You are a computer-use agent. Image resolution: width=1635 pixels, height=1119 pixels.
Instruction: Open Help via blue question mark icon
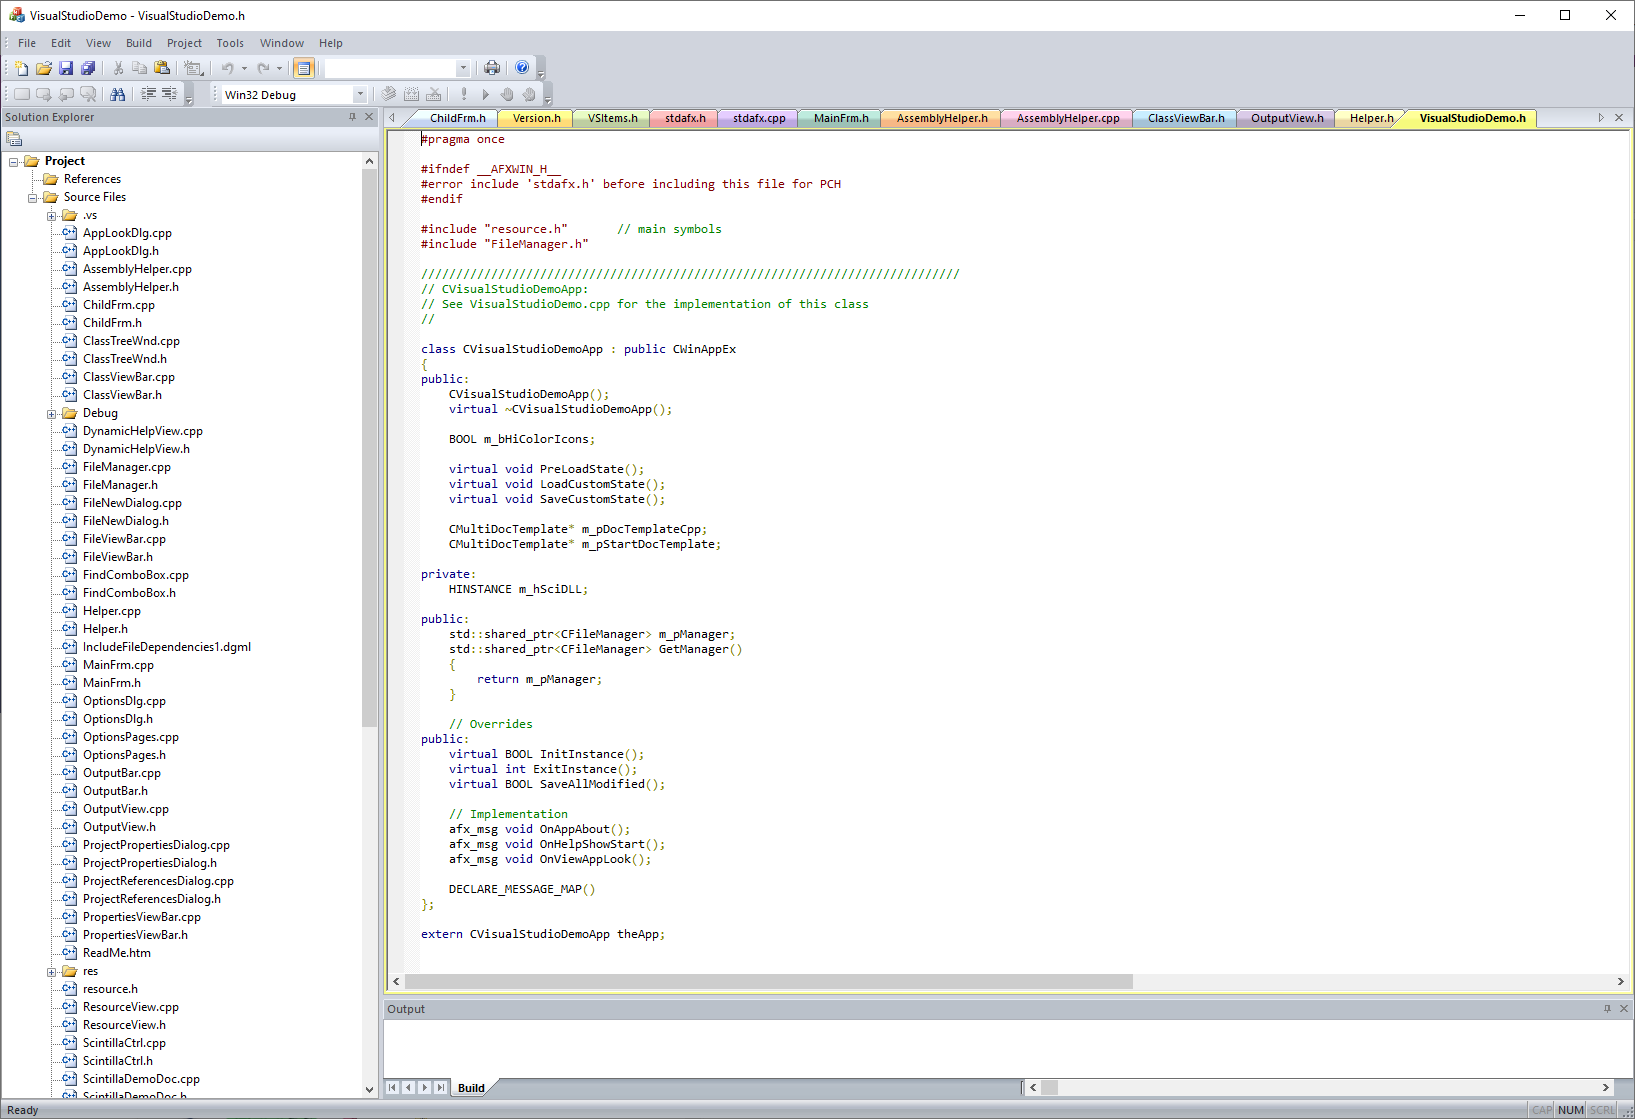pyautogui.click(x=522, y=68)
